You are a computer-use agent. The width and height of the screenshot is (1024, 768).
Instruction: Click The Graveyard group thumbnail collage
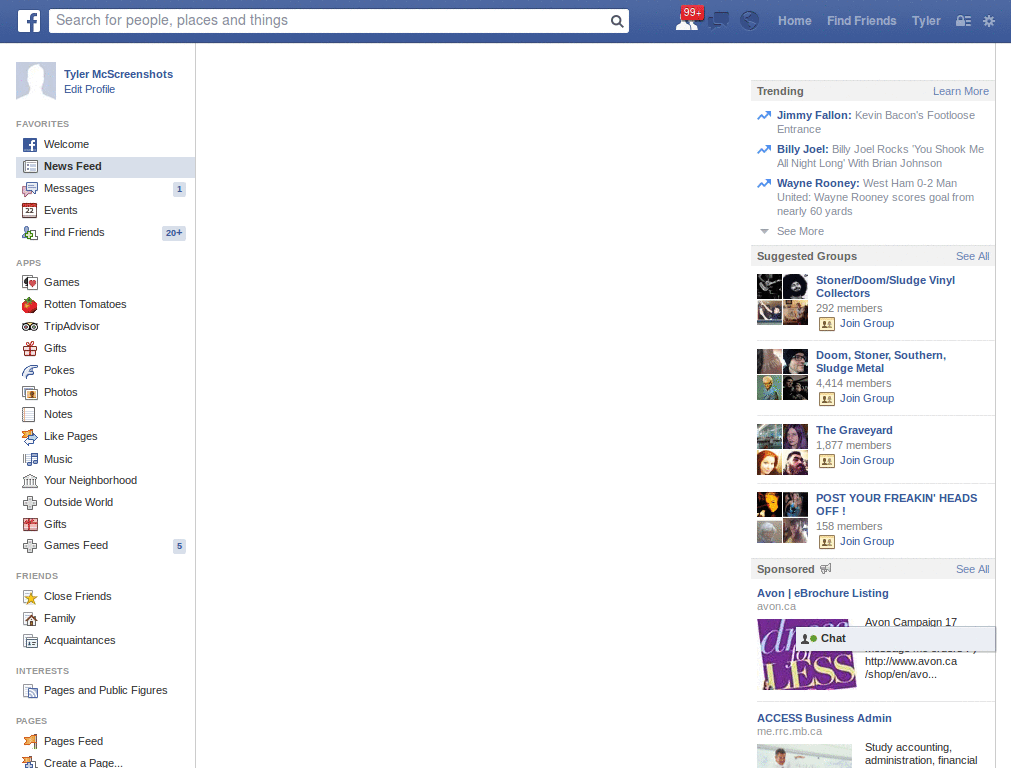(782, 449)
